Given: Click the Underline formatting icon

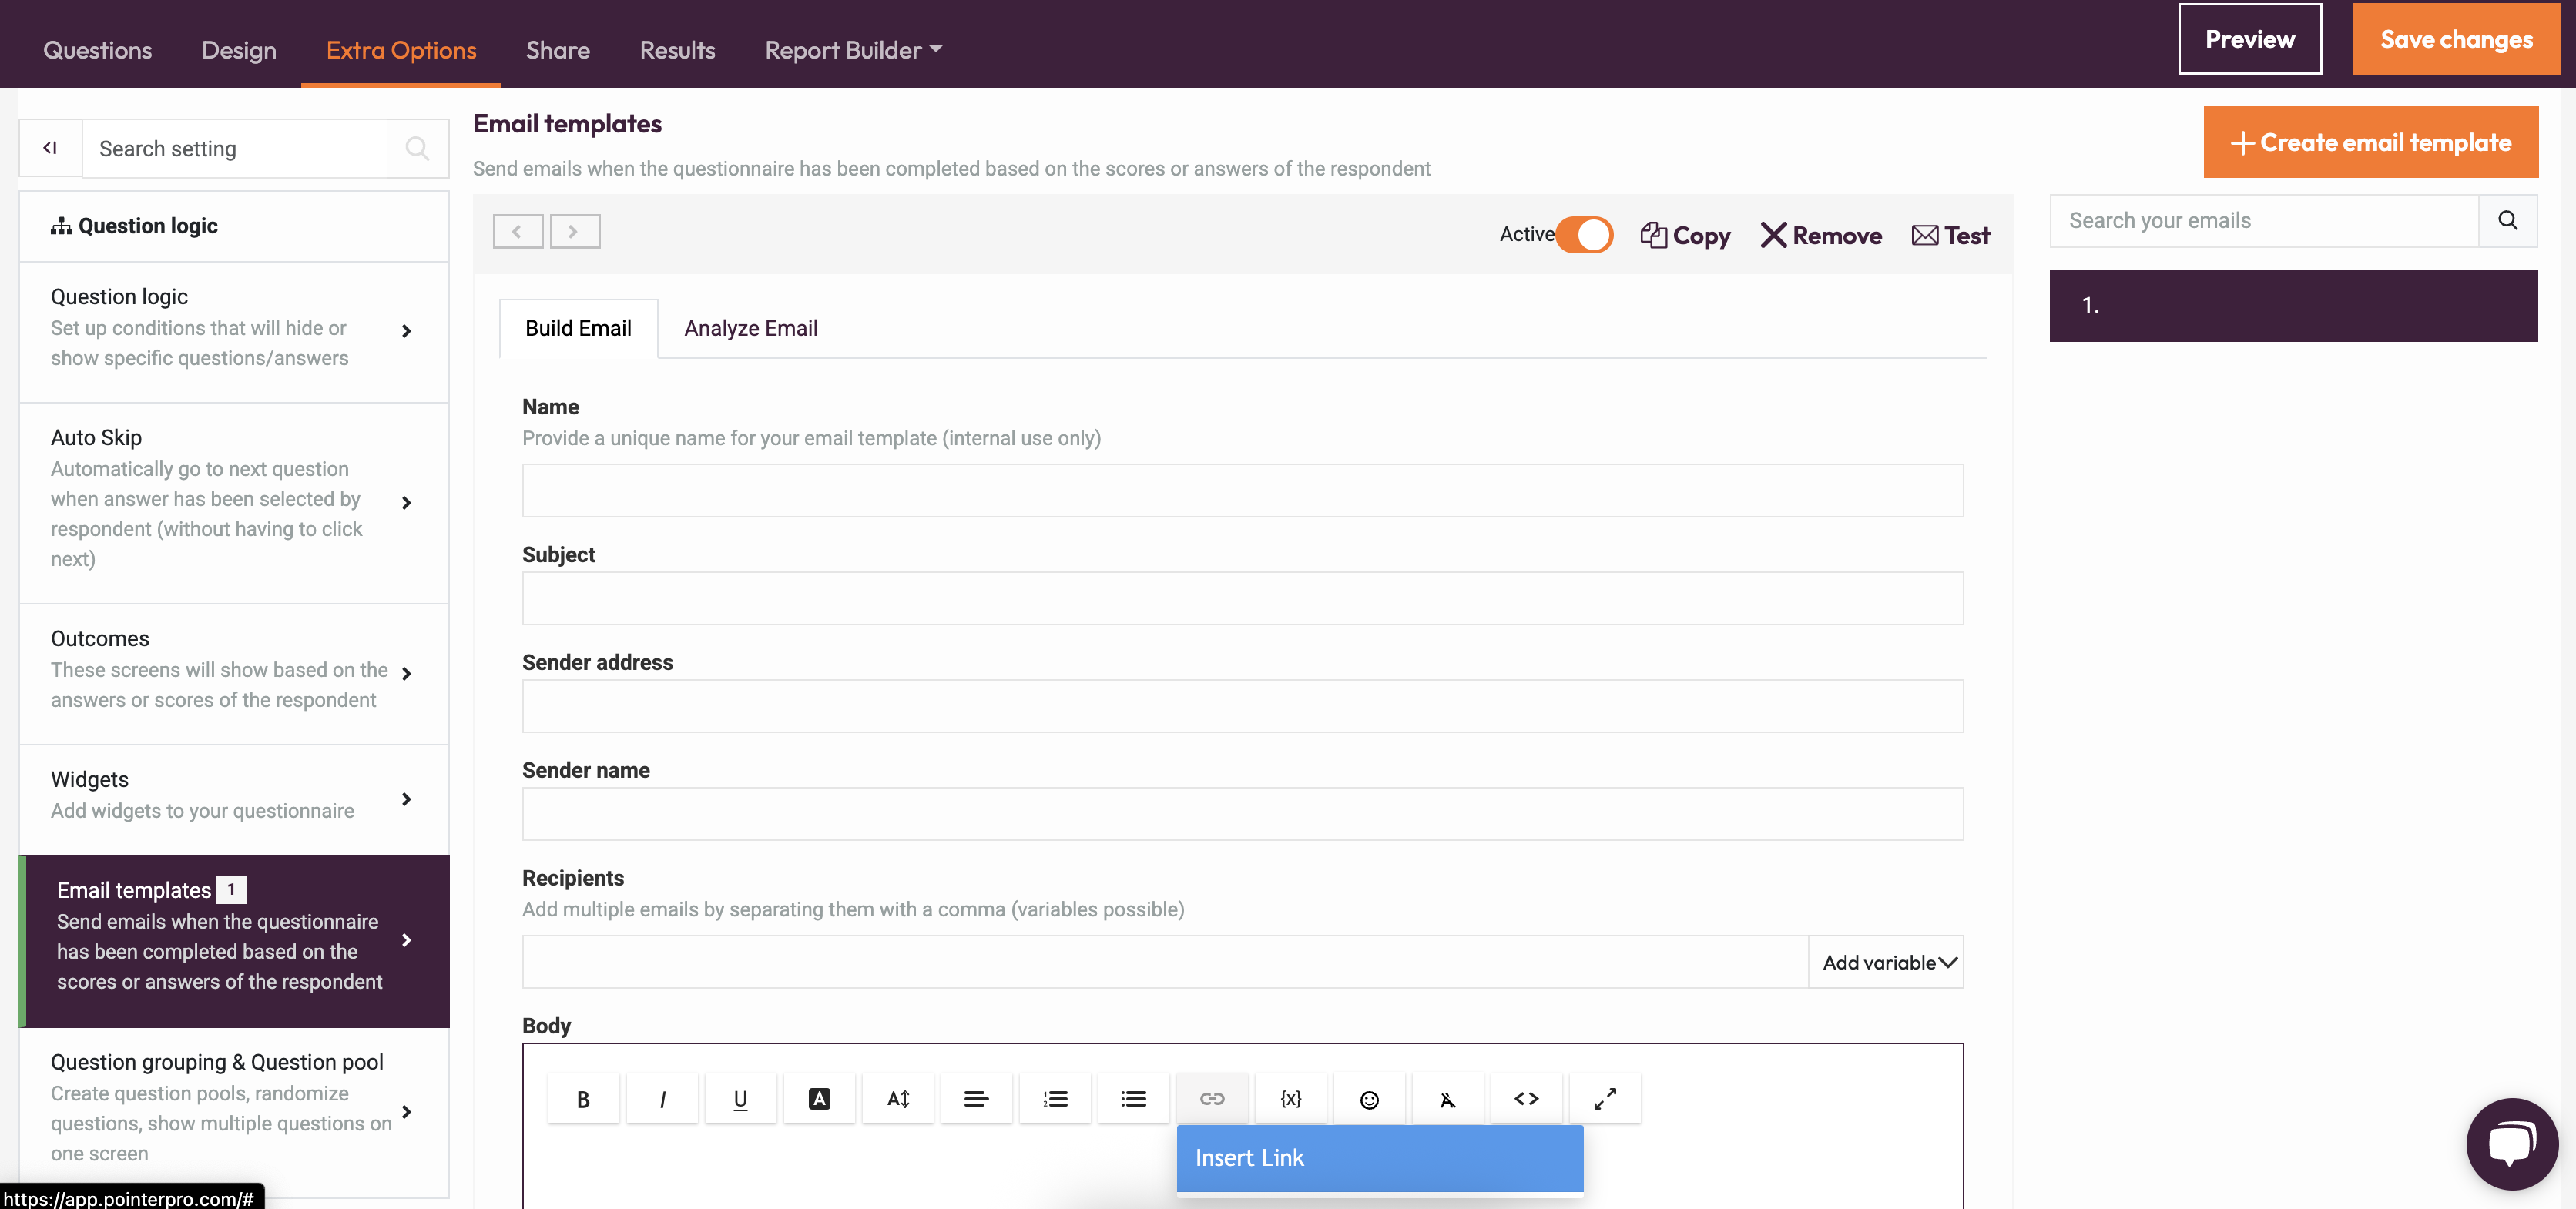Looking at the screenshot, I should pyautogui.click(x=740, y=1099).
